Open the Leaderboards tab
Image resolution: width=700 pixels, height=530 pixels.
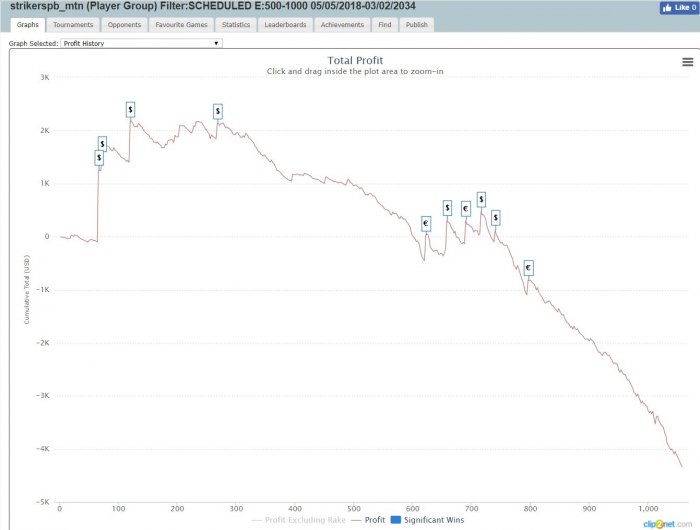[285, 25]
